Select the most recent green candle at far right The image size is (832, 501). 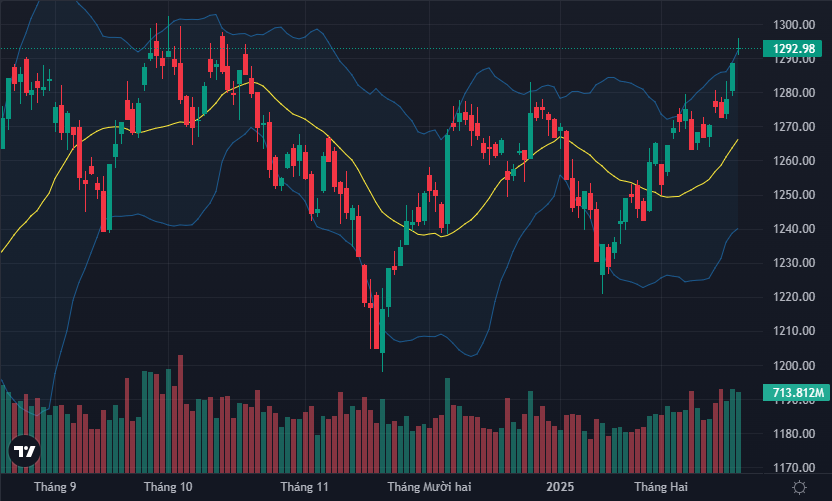point(733,77)
